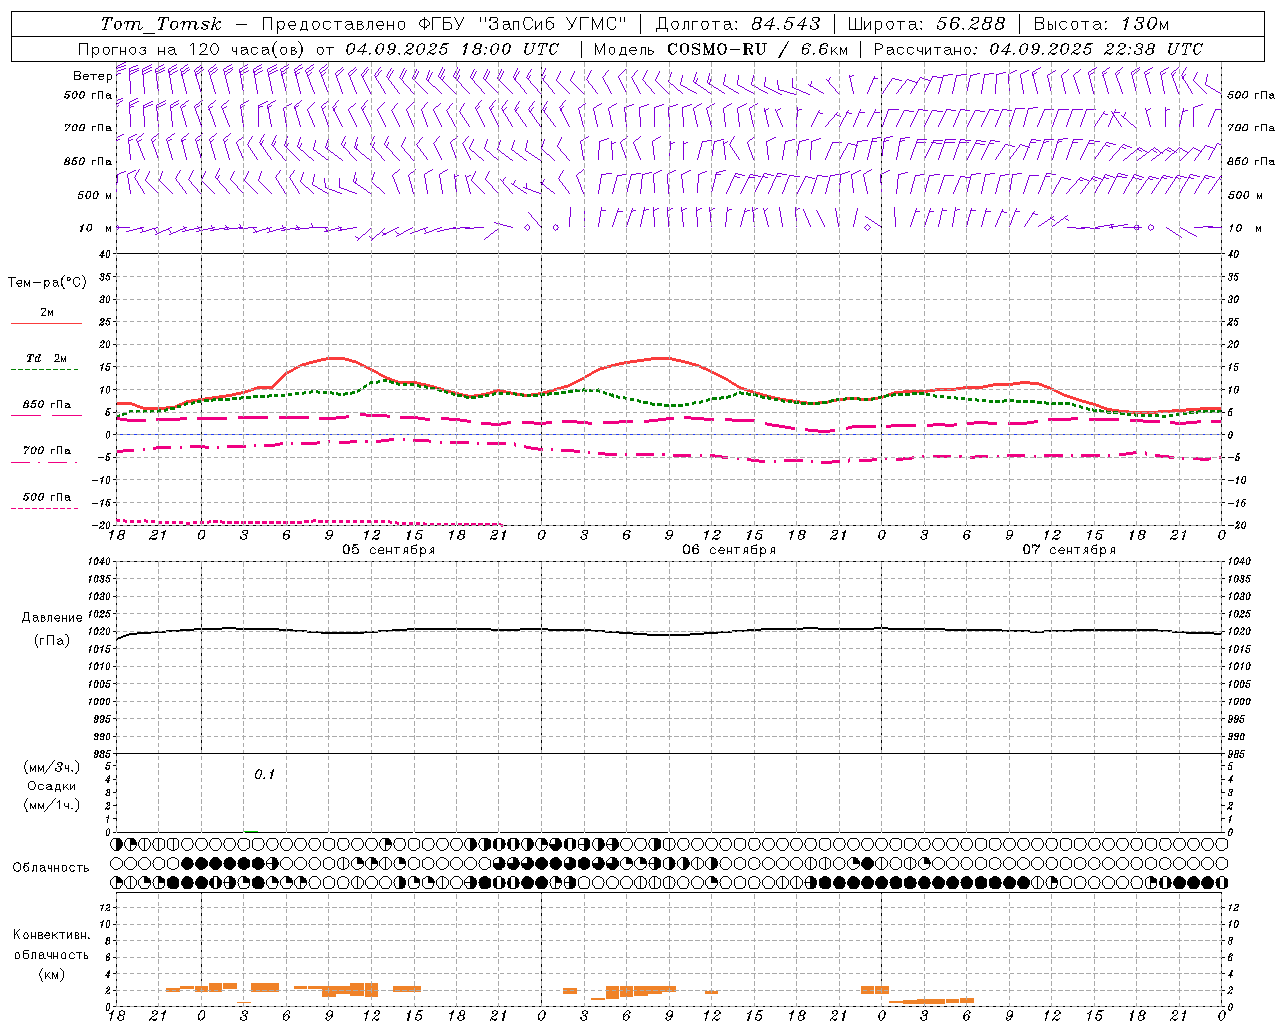The image size is (1280, 1024).
Task: Click the elevation text "Высота: 130м"
Action: pos(1101,24)
